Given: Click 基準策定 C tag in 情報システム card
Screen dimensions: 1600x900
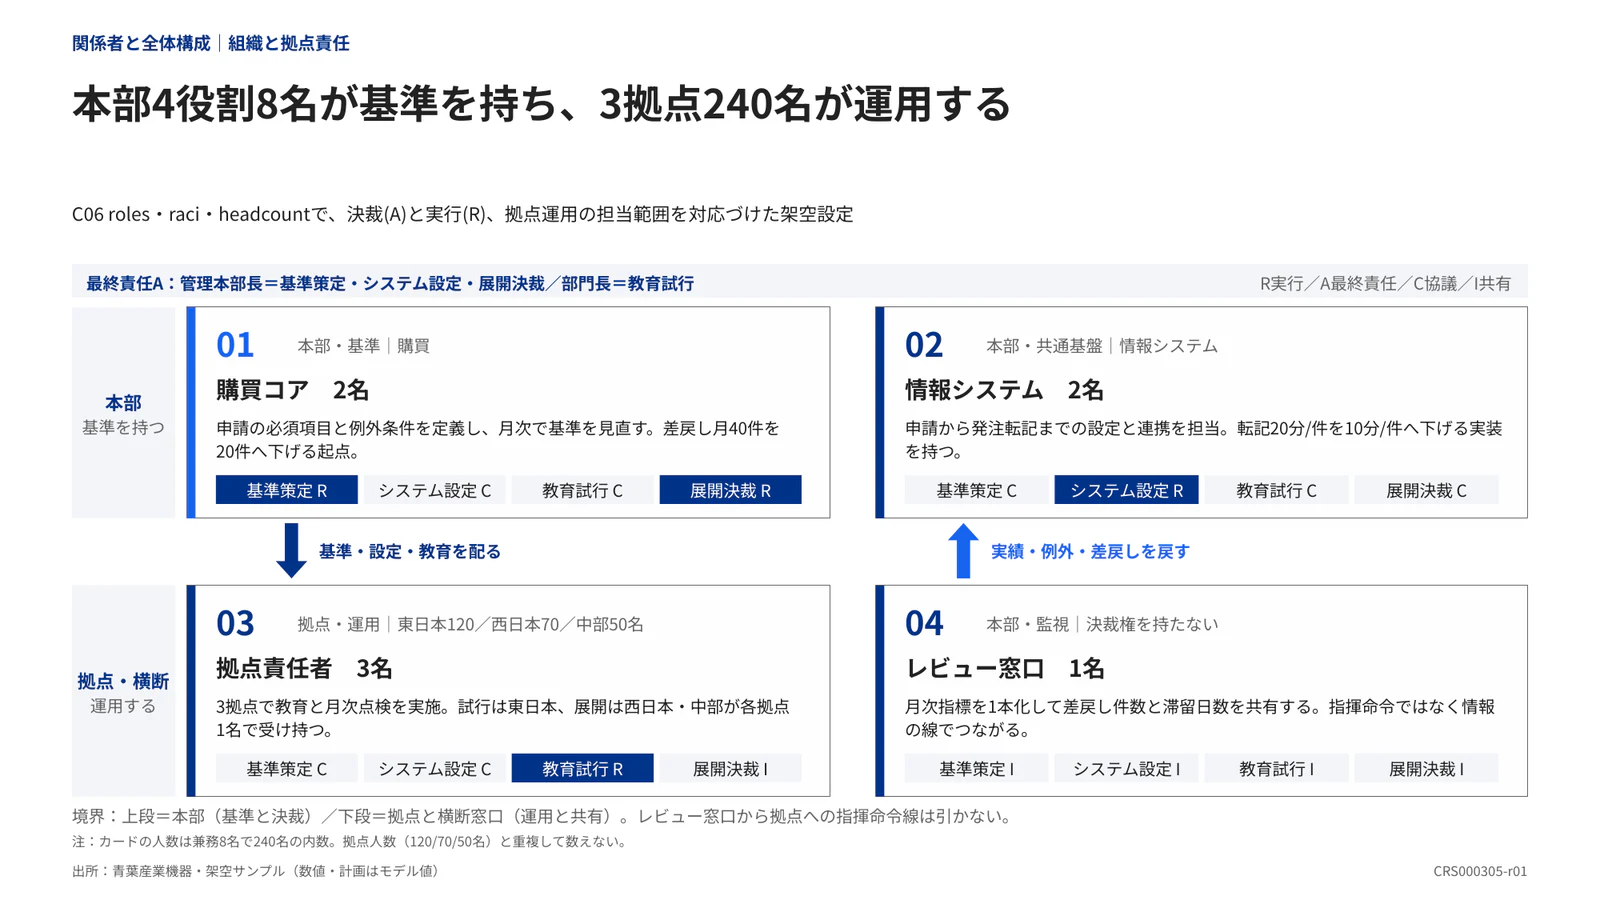Looking at the screenshot, I should (977, 490).
